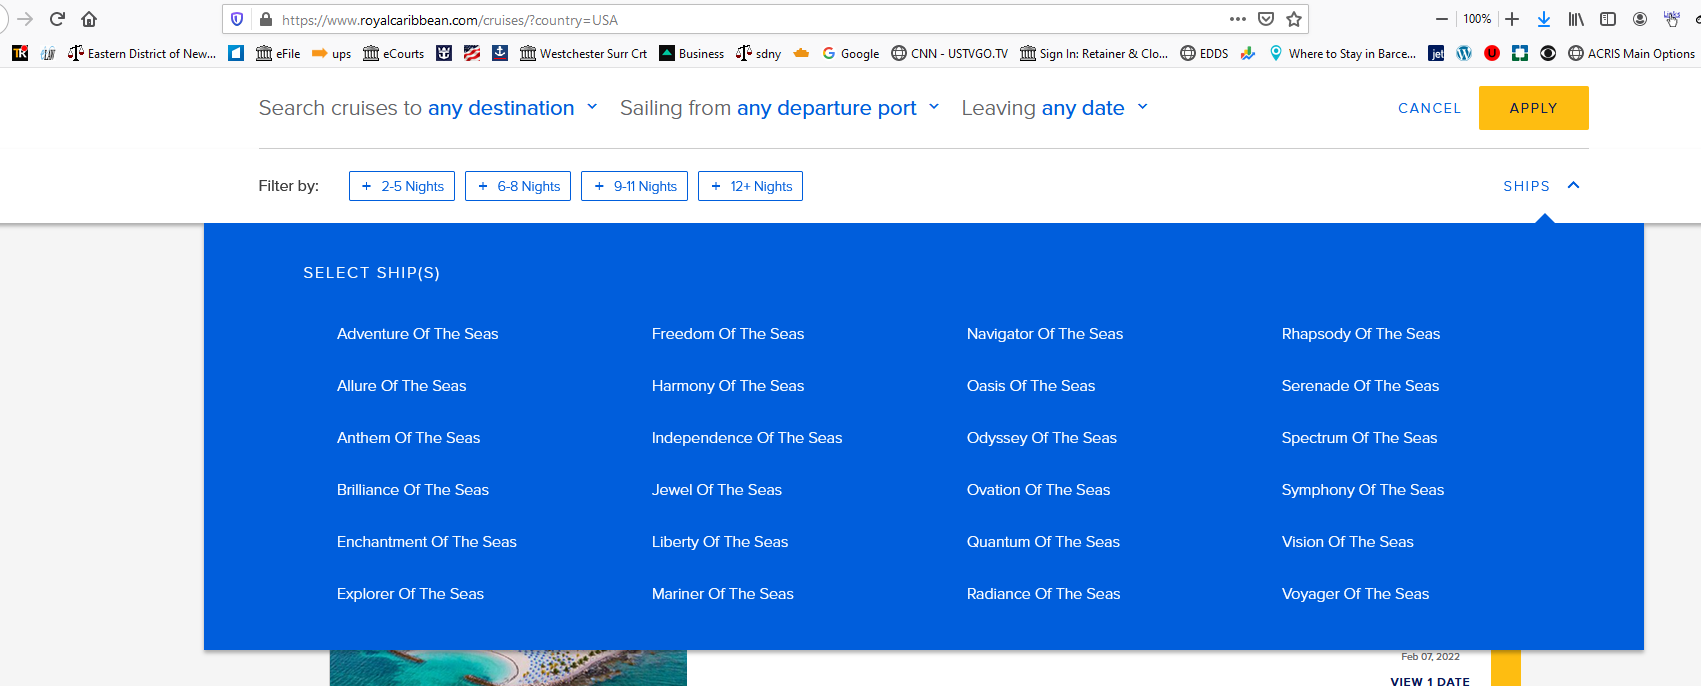Open the red U bookmark icon

1492,53
